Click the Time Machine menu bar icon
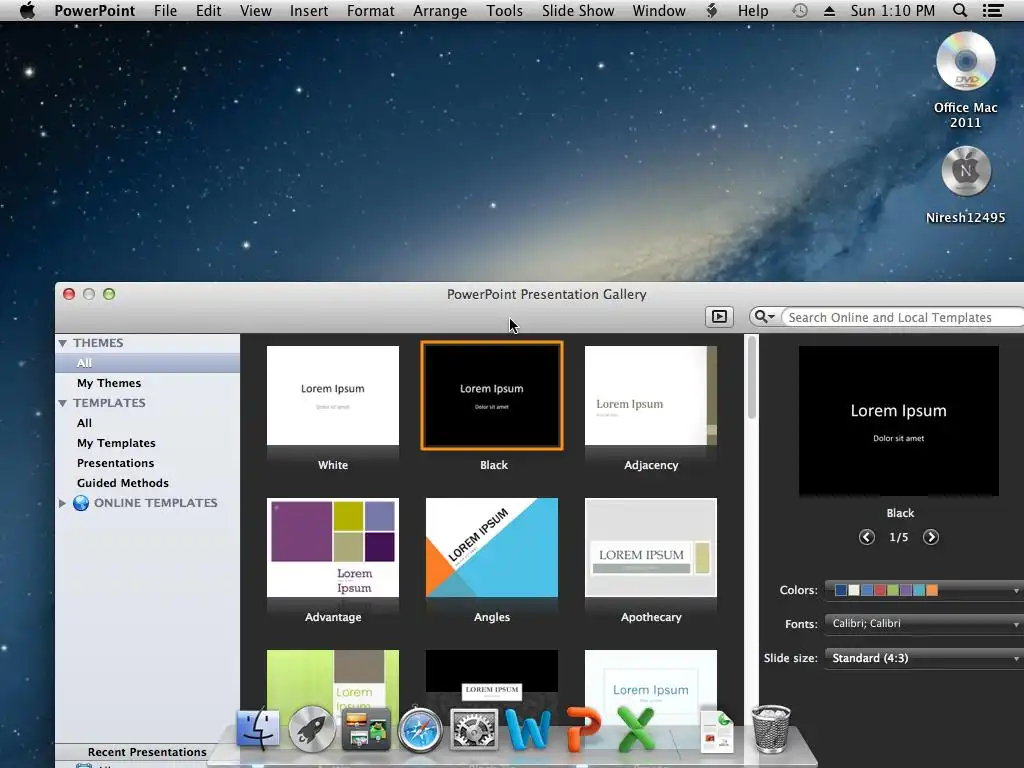Screen dimensions: 1024x768 pos(799,10)
